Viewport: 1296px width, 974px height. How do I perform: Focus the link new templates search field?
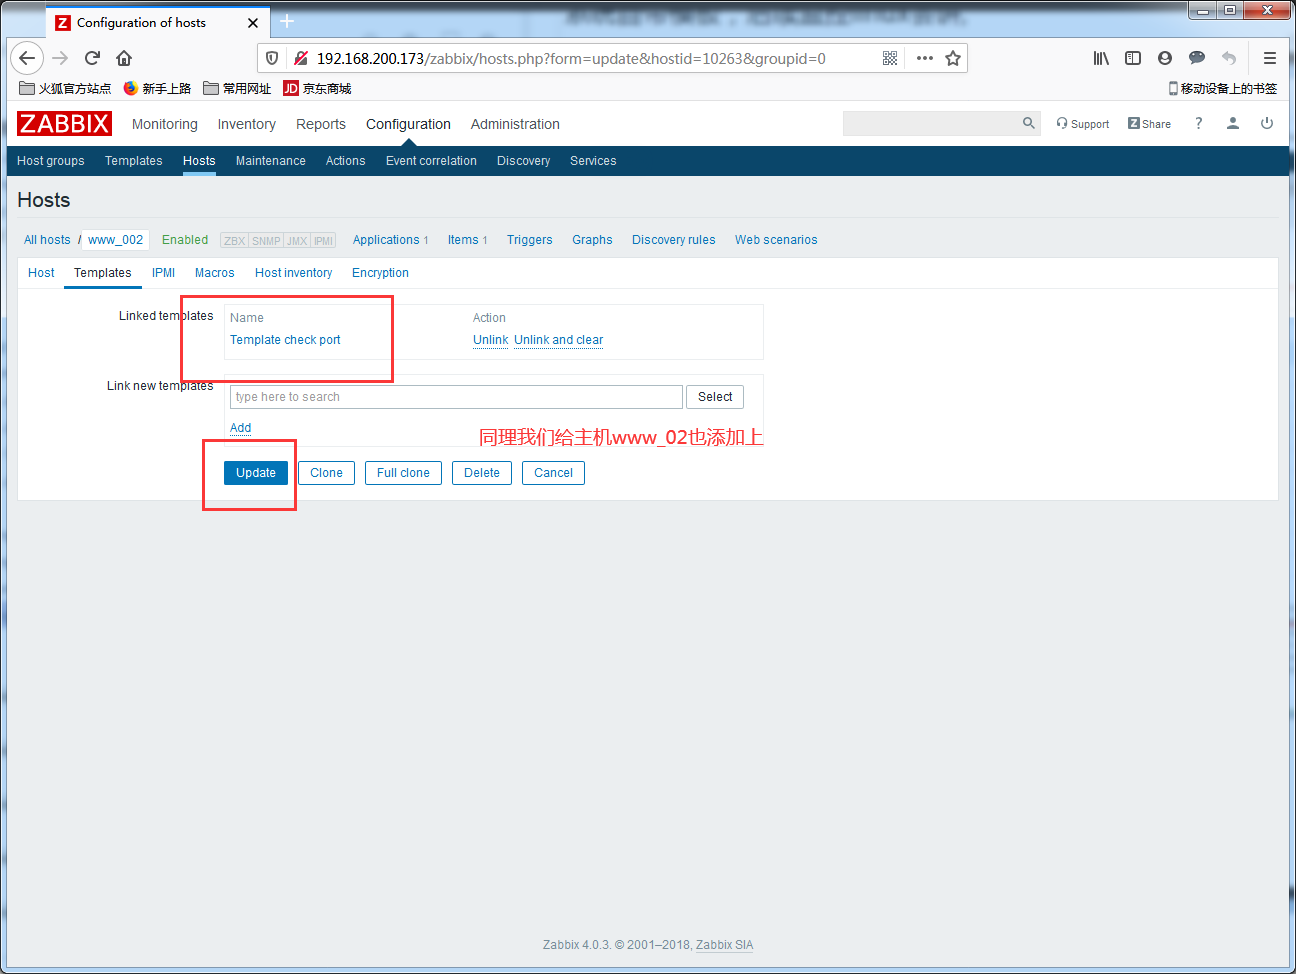pyautogui.click(x=456, y=397)
